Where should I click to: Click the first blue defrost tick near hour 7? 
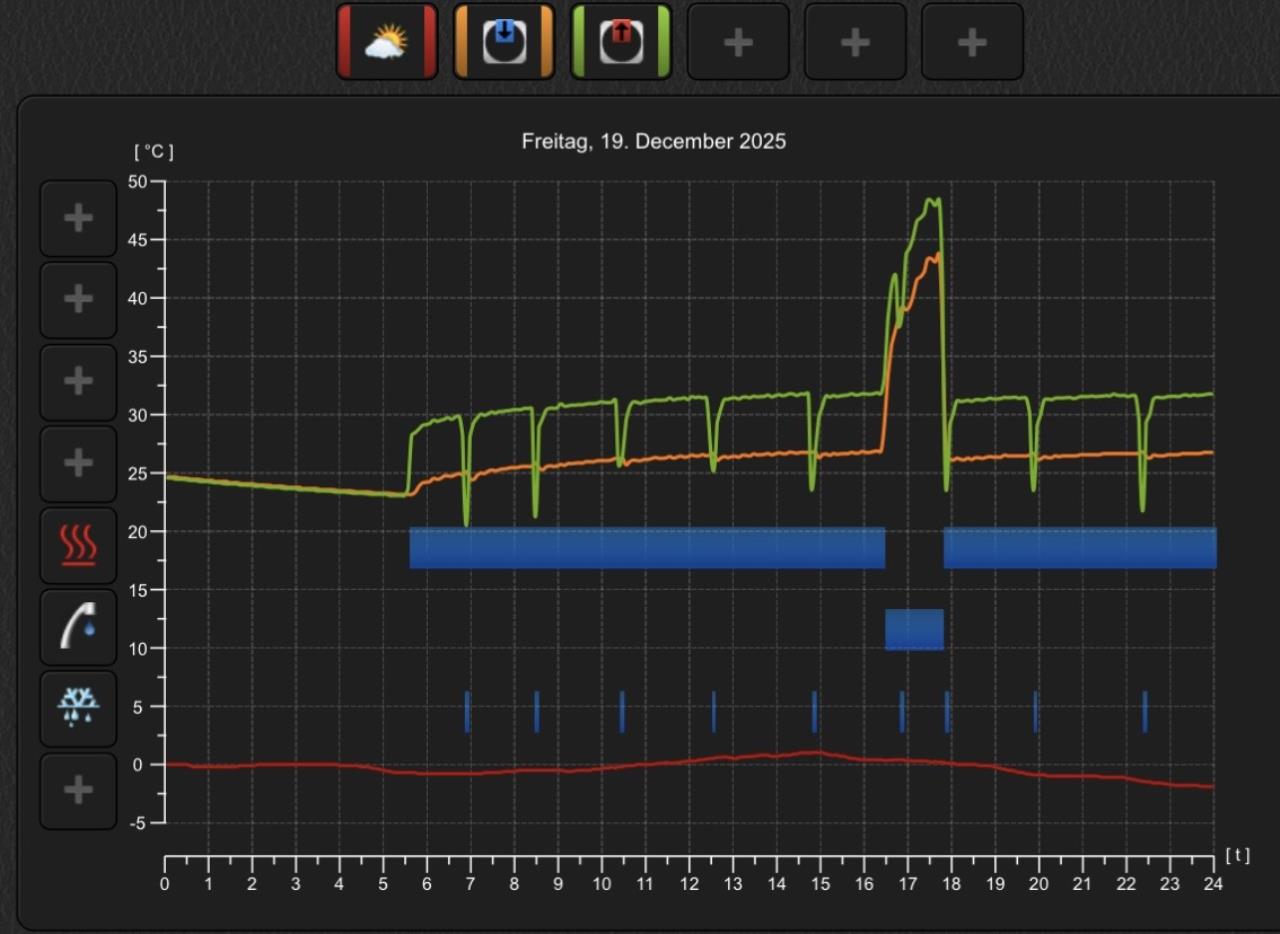point(467,711)
